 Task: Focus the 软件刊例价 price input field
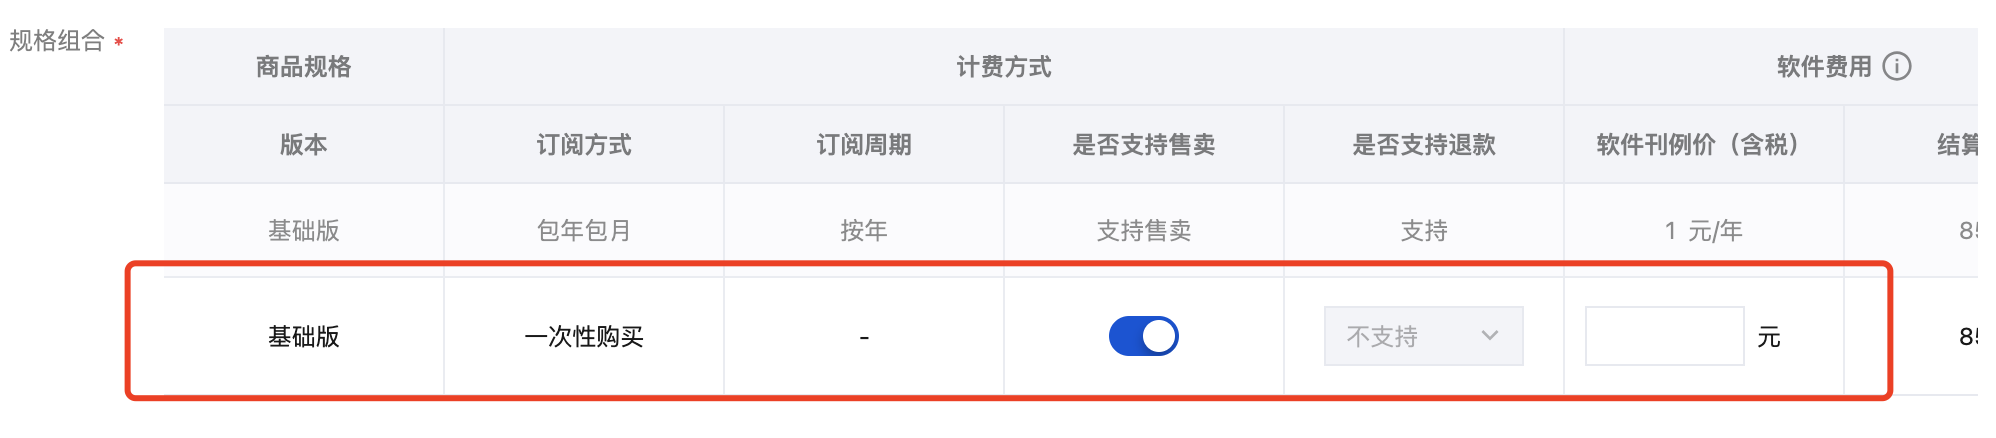click(x=1664, y=336)
